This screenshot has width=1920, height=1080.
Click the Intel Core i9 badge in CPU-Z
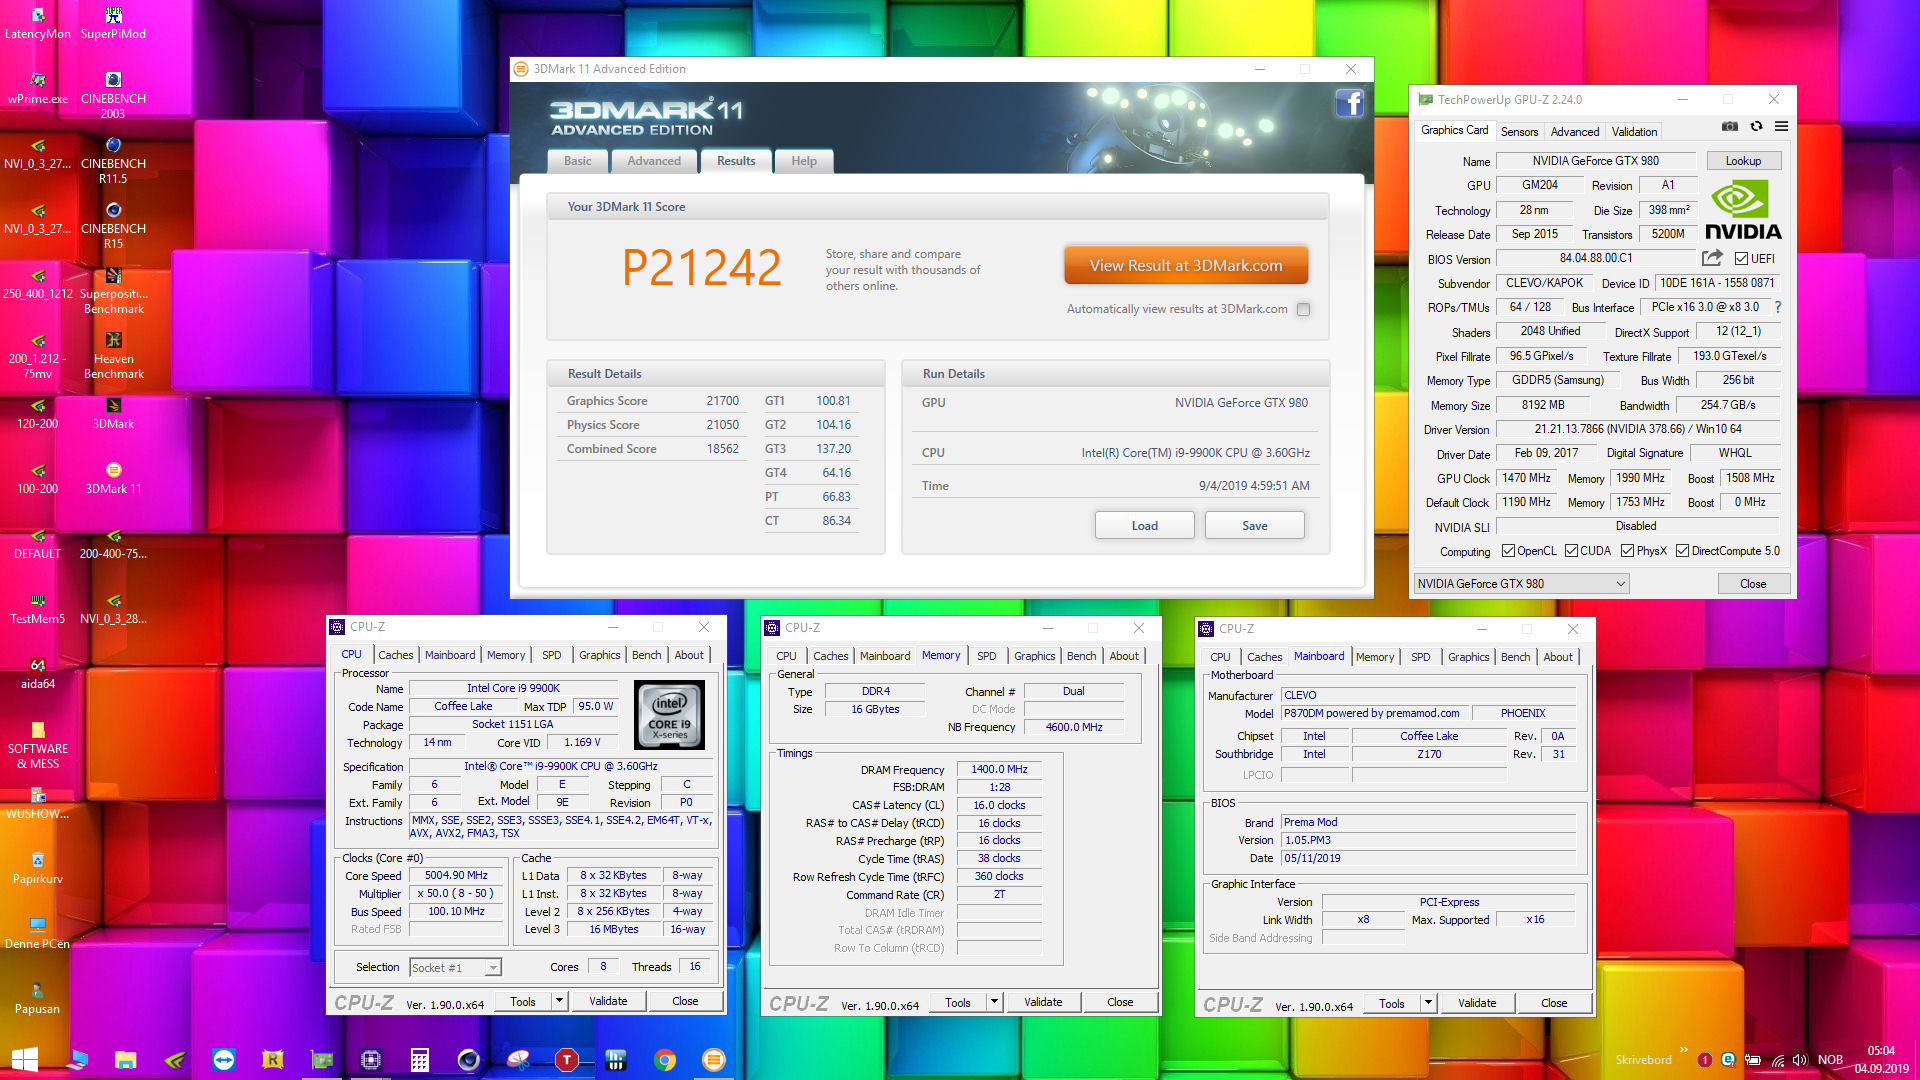[x=669, y=715]
